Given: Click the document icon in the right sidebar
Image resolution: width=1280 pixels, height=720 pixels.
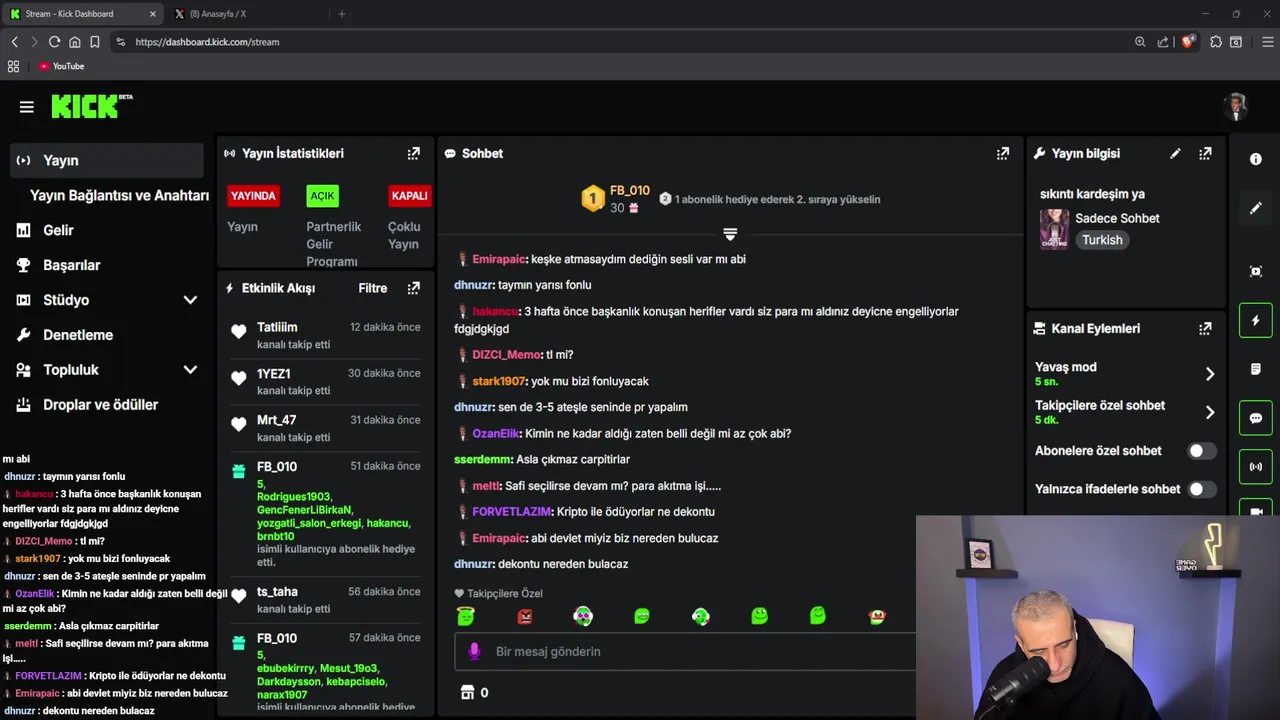Looking at the screenshot, I should (1256, 369).
